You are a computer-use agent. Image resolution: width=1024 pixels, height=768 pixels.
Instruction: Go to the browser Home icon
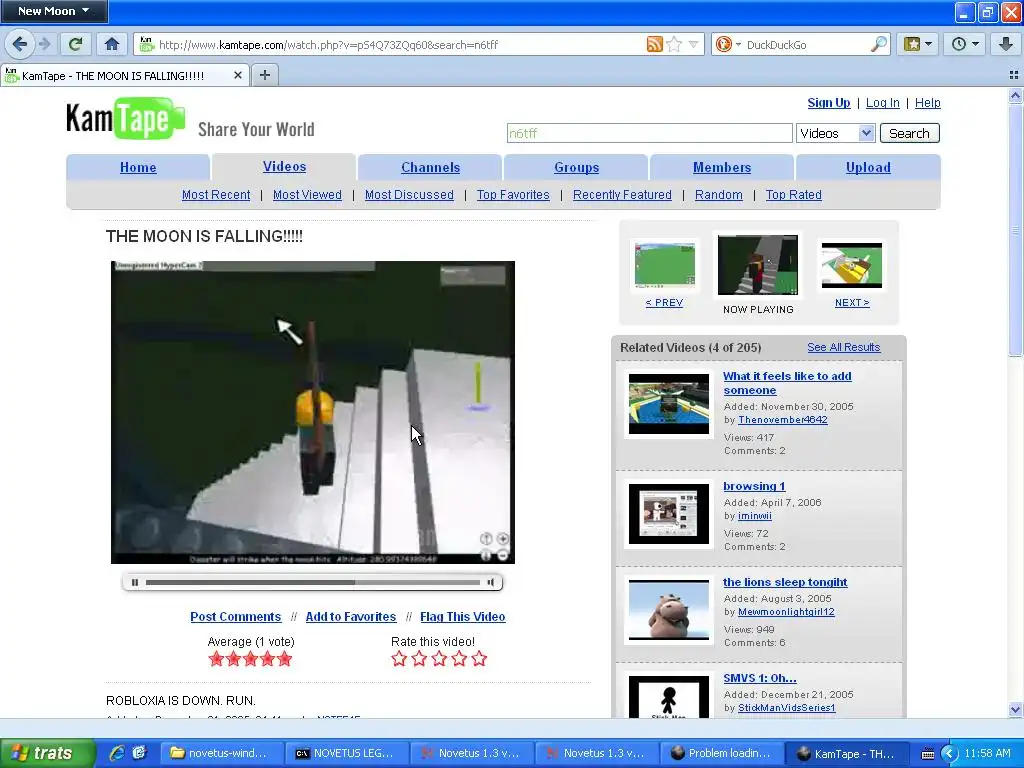[x=112, y=44]
